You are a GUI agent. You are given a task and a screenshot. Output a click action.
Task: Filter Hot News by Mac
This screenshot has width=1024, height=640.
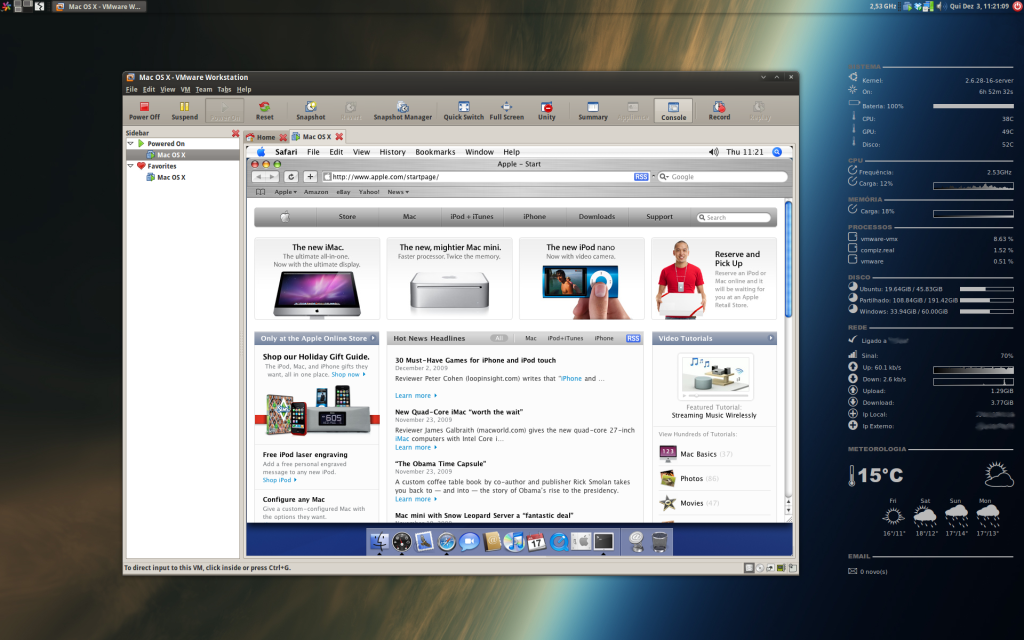[531, 338]
